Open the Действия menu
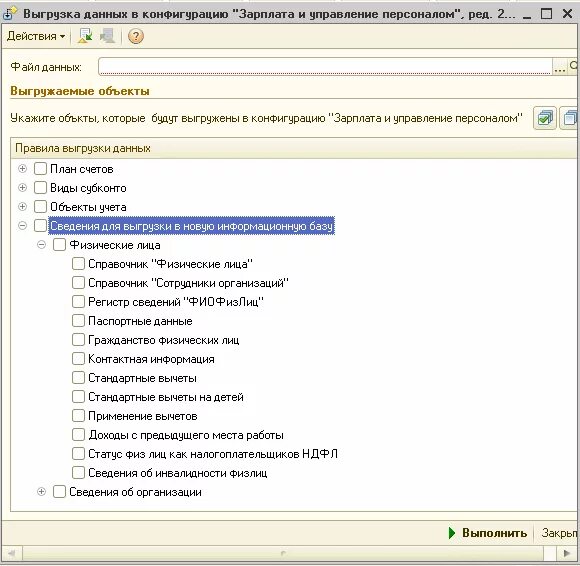The height and width of the screenshot is (566, 580). [36, 36]
